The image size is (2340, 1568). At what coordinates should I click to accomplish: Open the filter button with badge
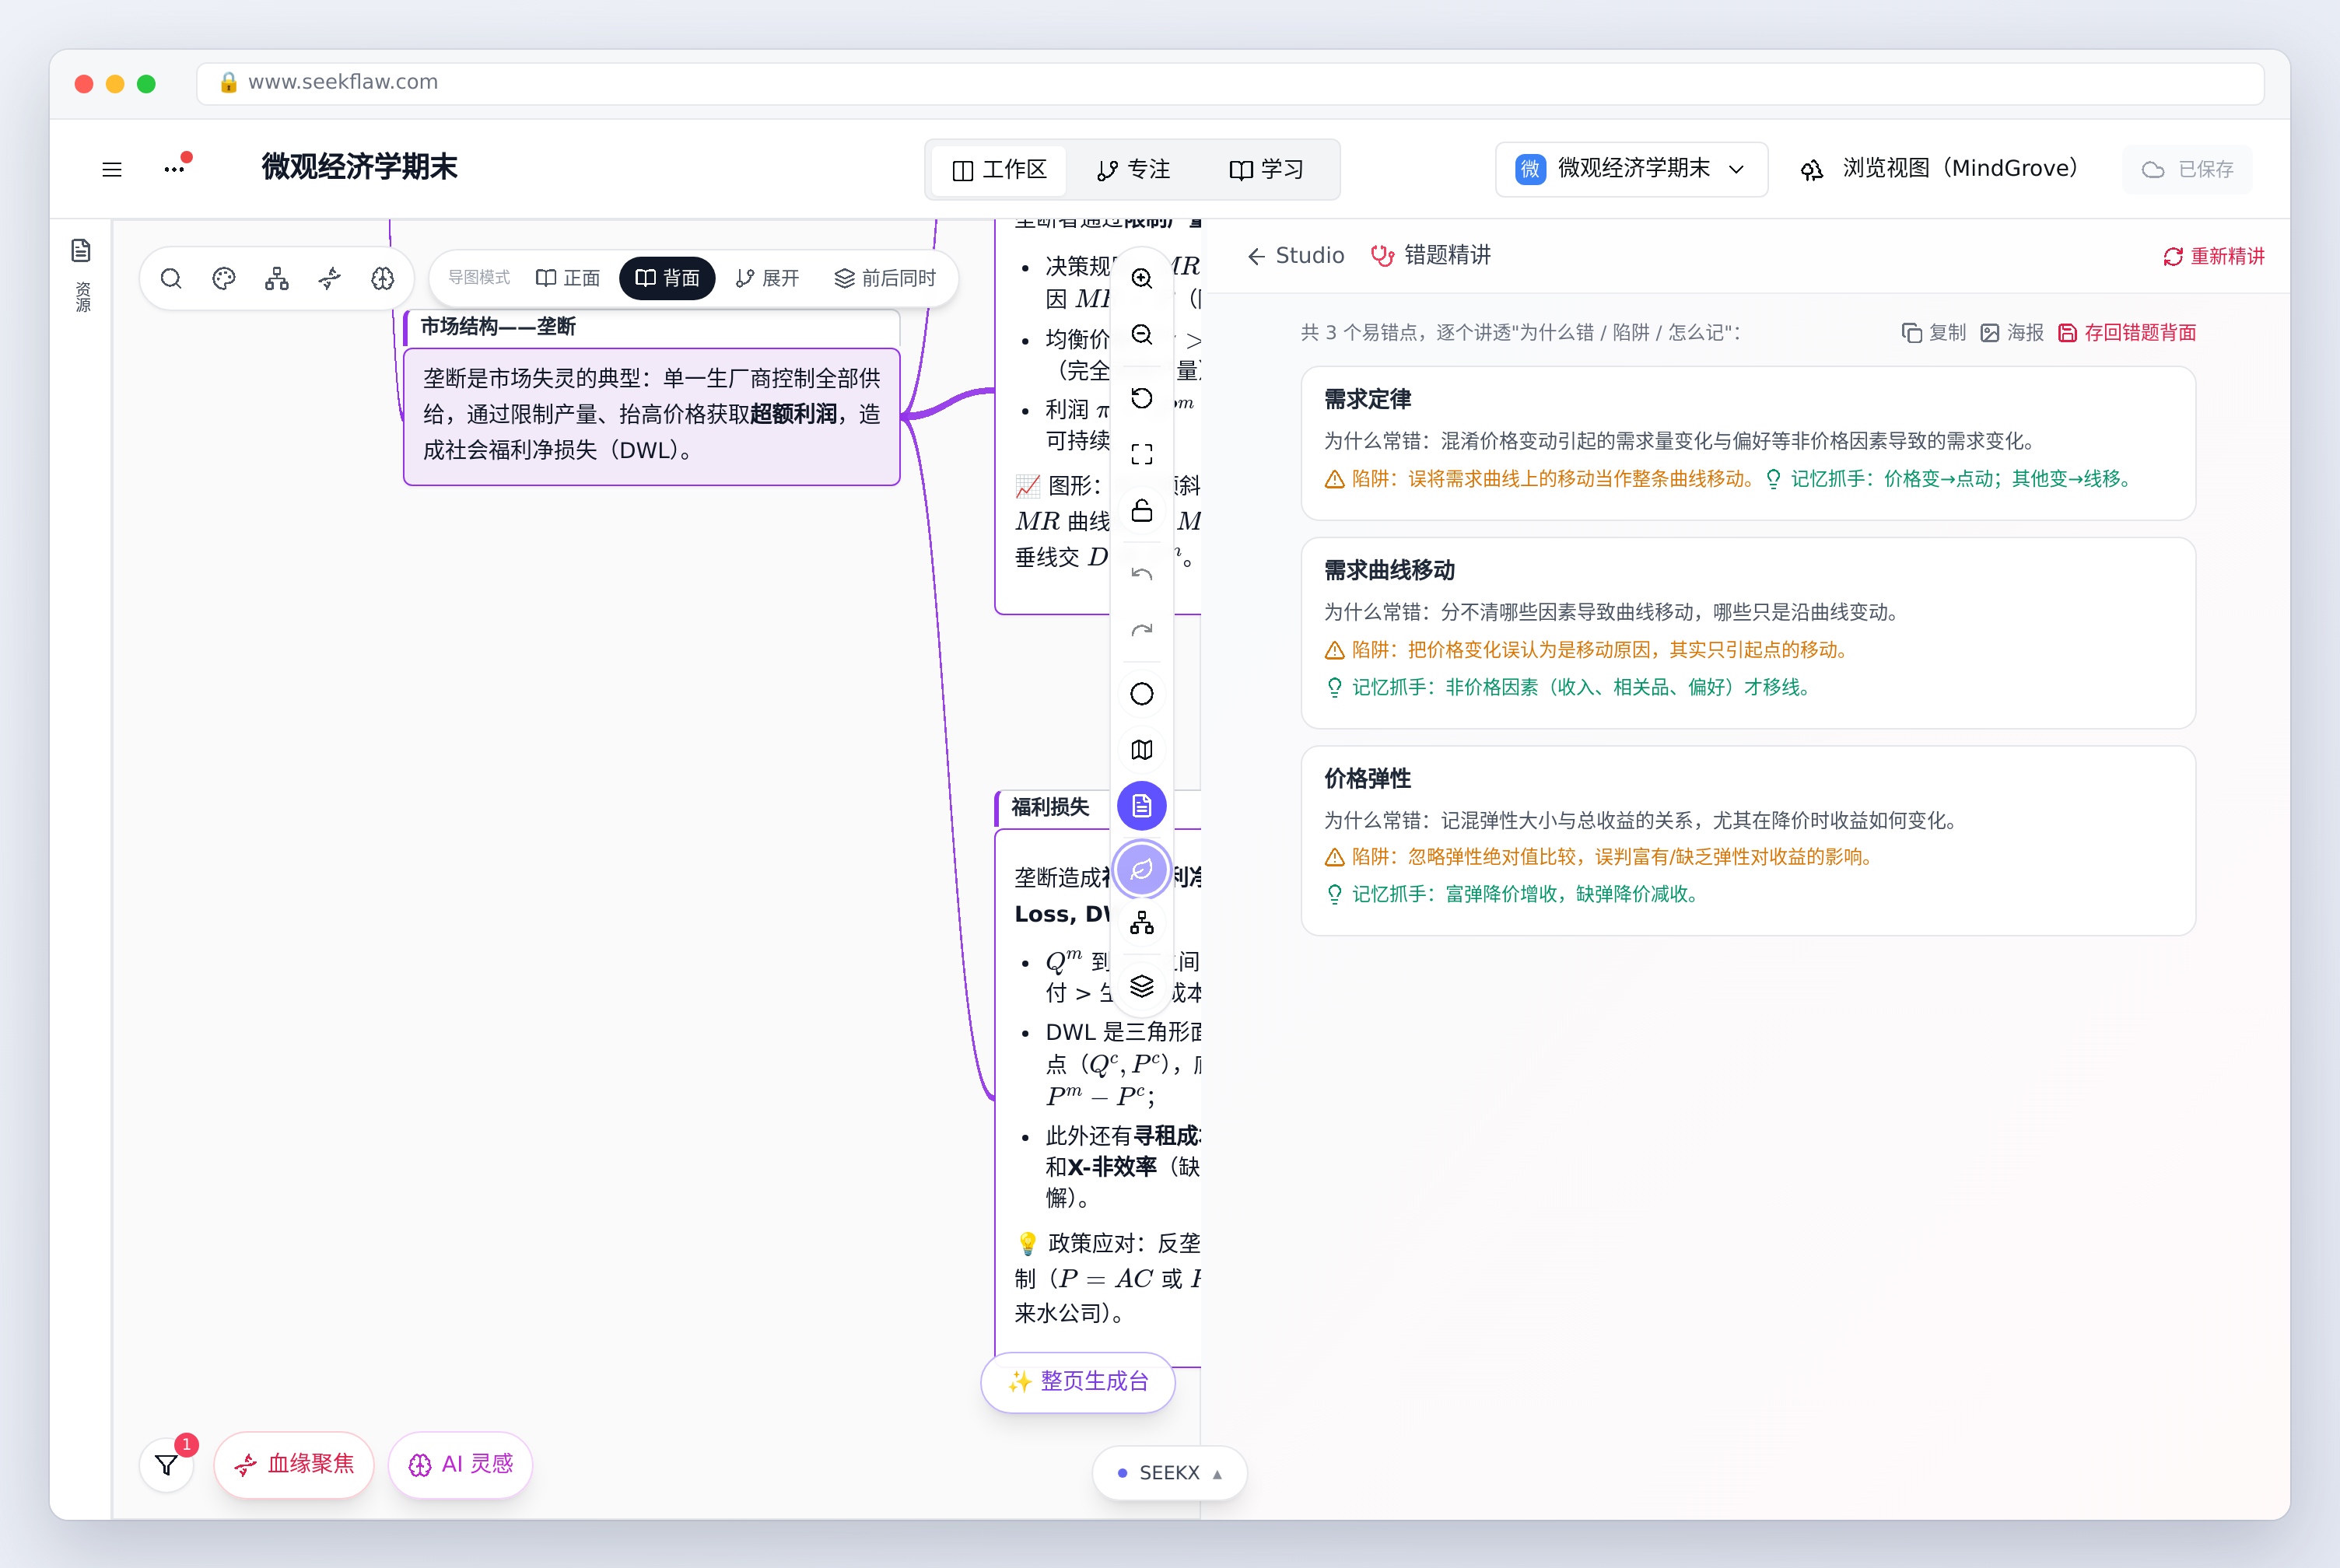point(167,1465)
